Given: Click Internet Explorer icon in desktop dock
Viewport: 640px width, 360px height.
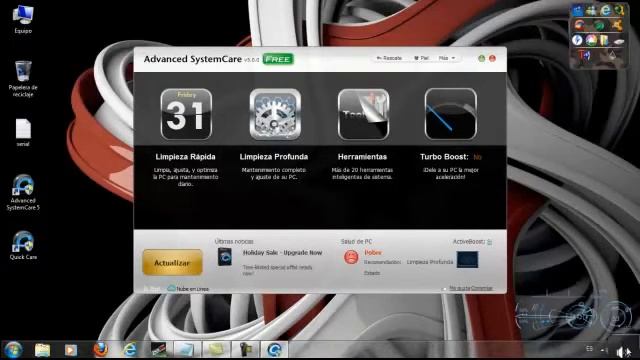Looking at the screenshot, I should 606,10.
